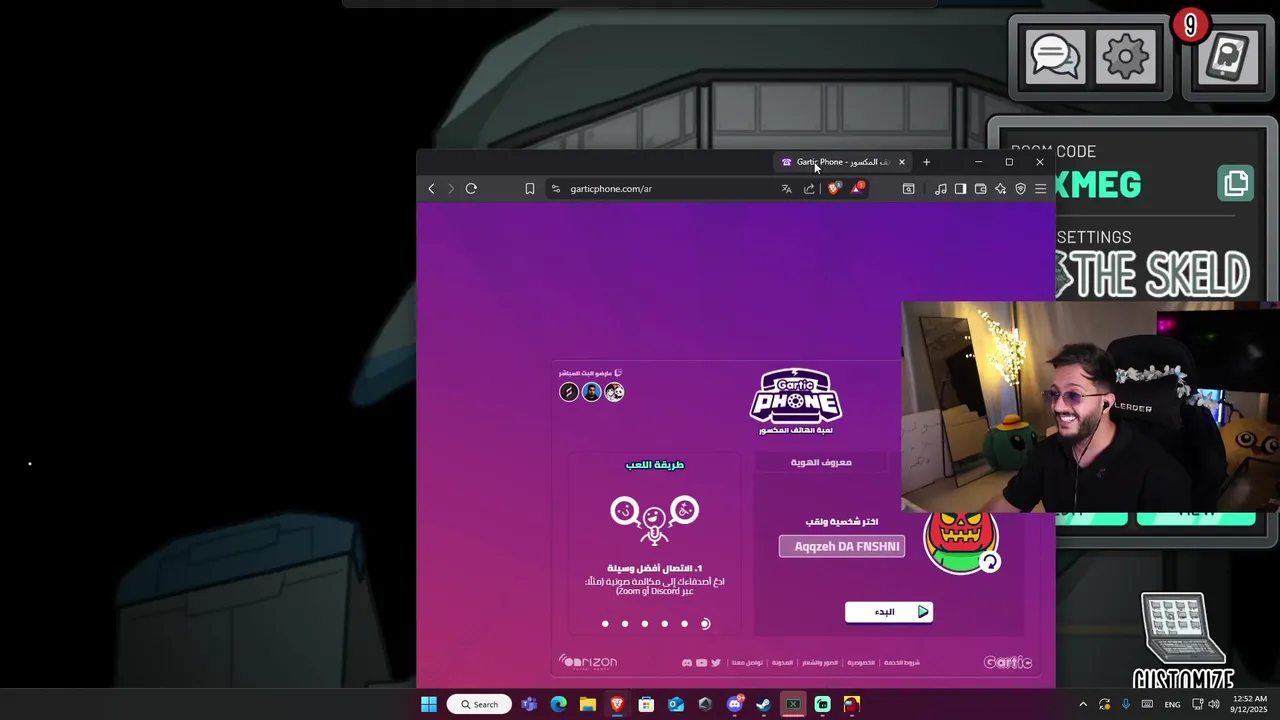Open the YouTube footer link

point(701,663)
